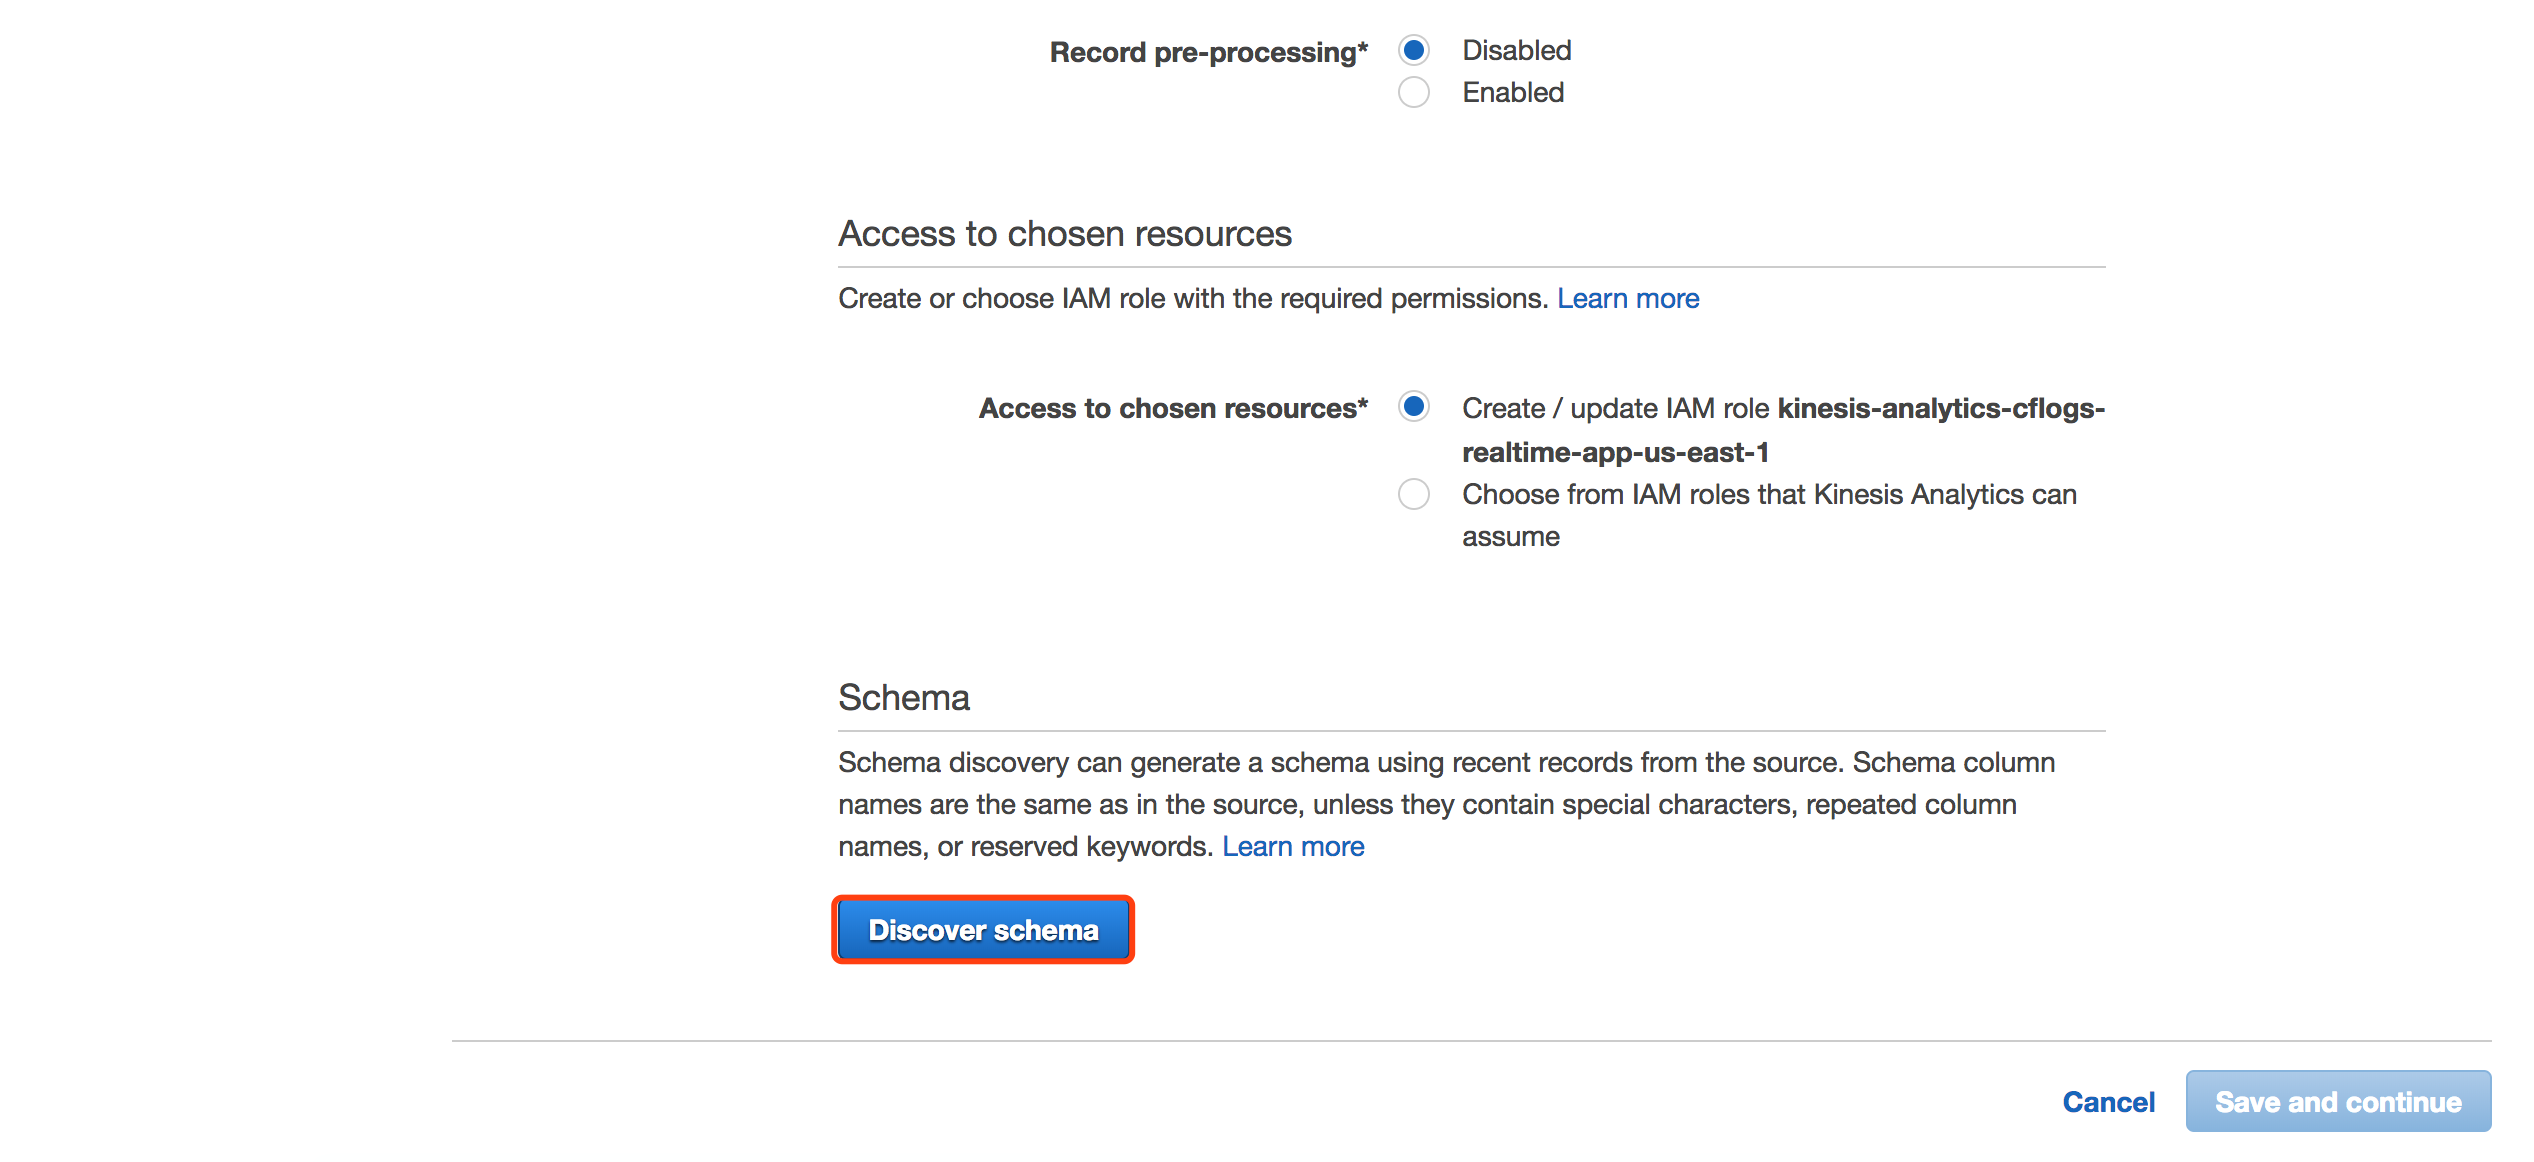2534x1162 pixels.
Task: Click the "Enabled" option label text
Action: 1512,92
